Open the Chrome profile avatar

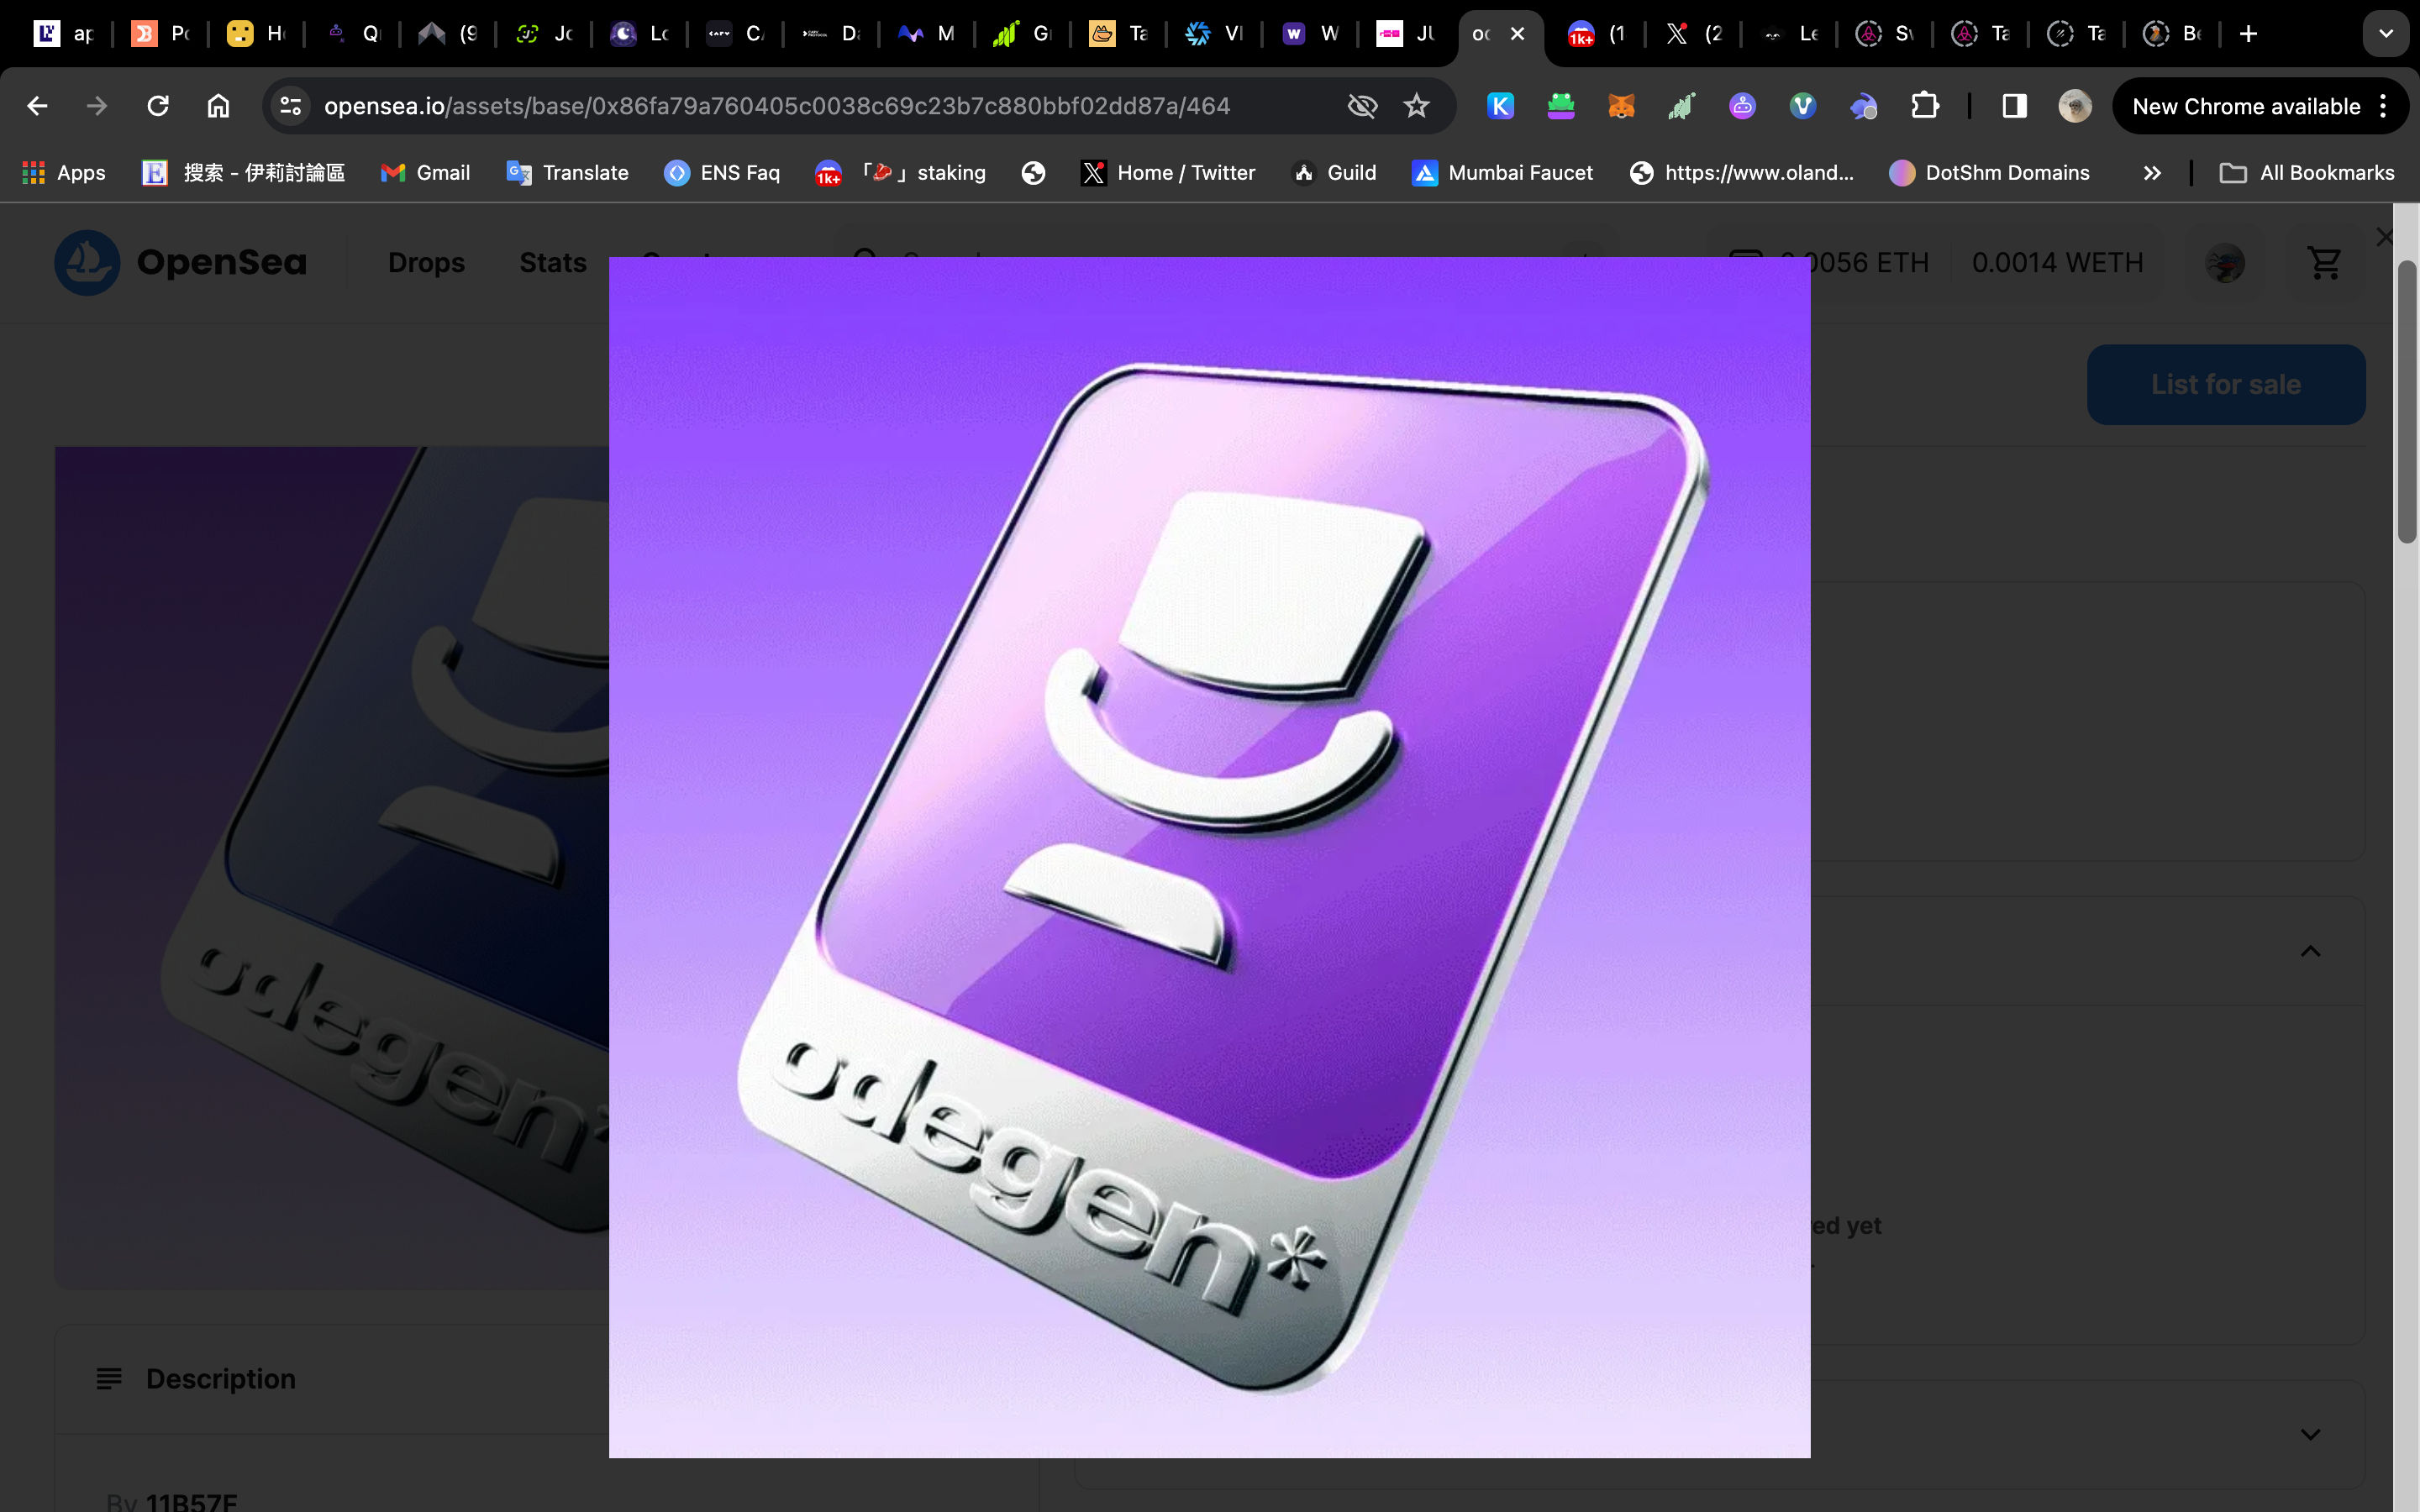(x=2075, y=106)
